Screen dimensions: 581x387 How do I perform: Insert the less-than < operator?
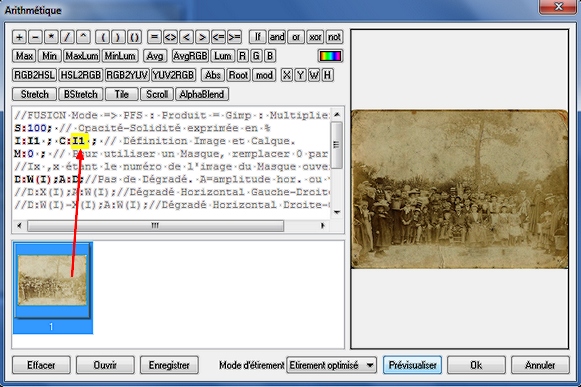pos(186,37)
